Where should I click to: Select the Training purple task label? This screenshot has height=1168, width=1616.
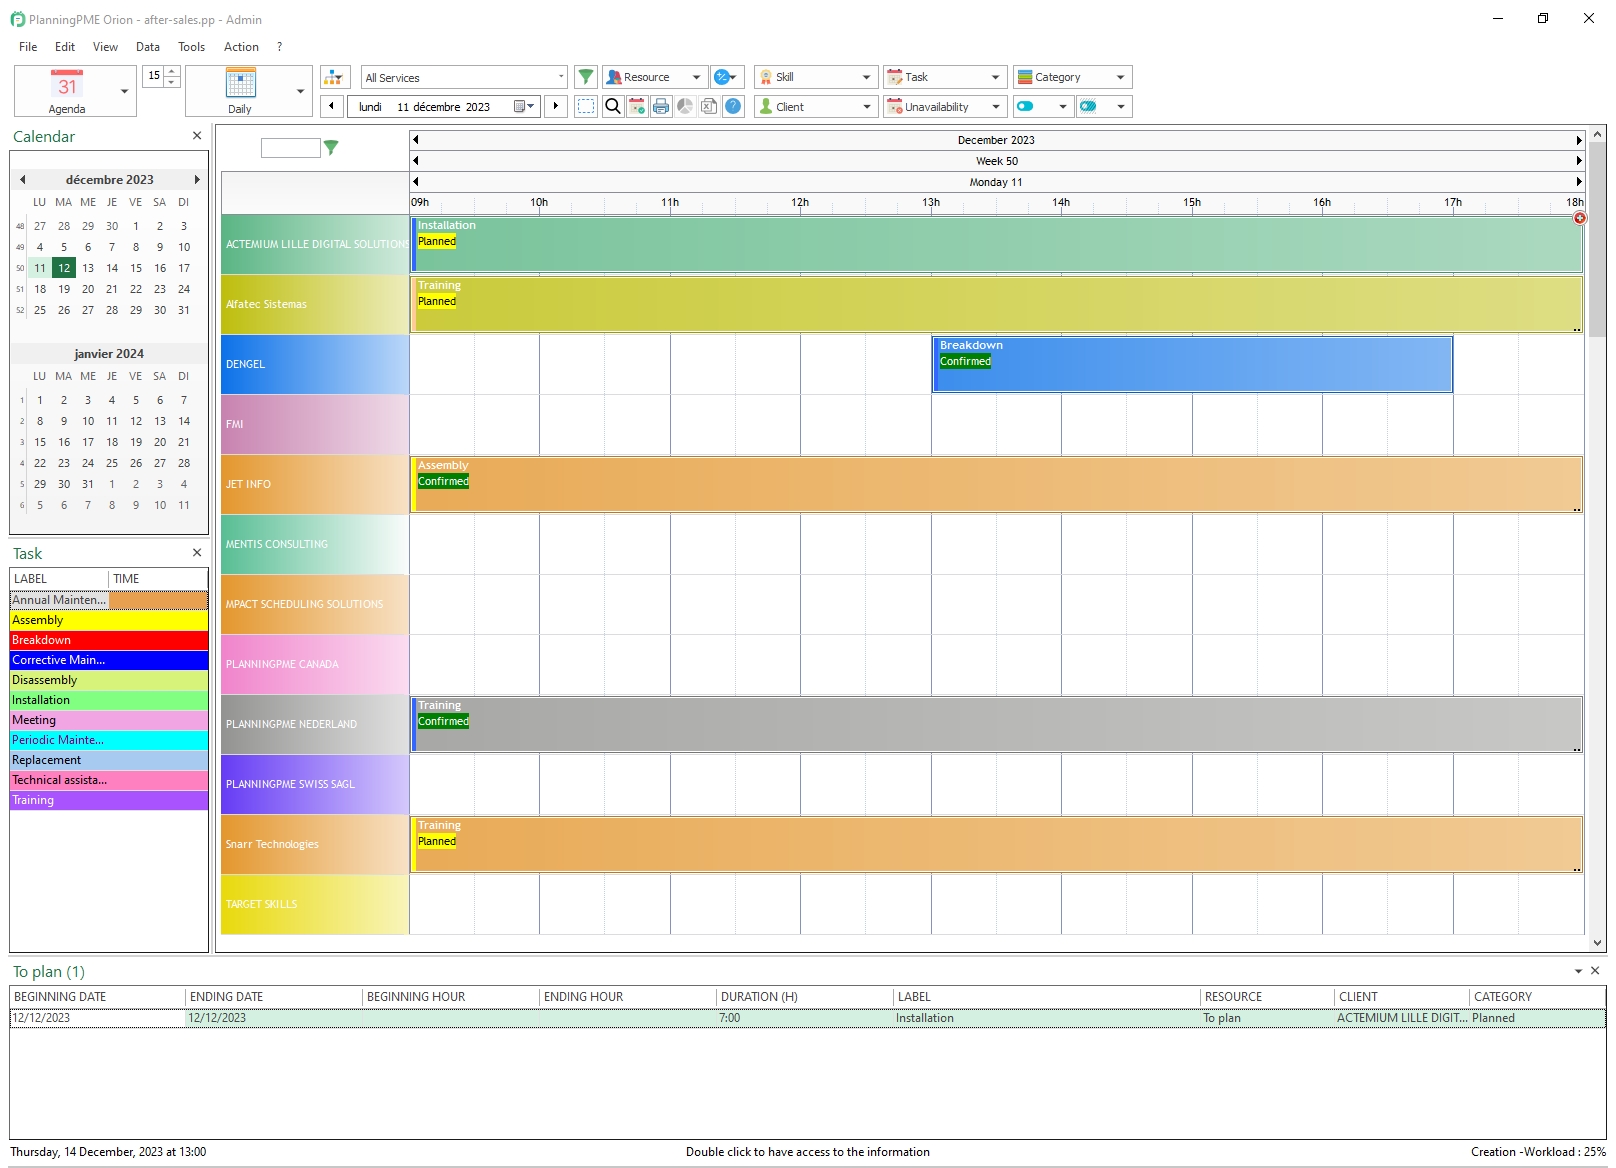pyautogui.click(x=109, y=800)
